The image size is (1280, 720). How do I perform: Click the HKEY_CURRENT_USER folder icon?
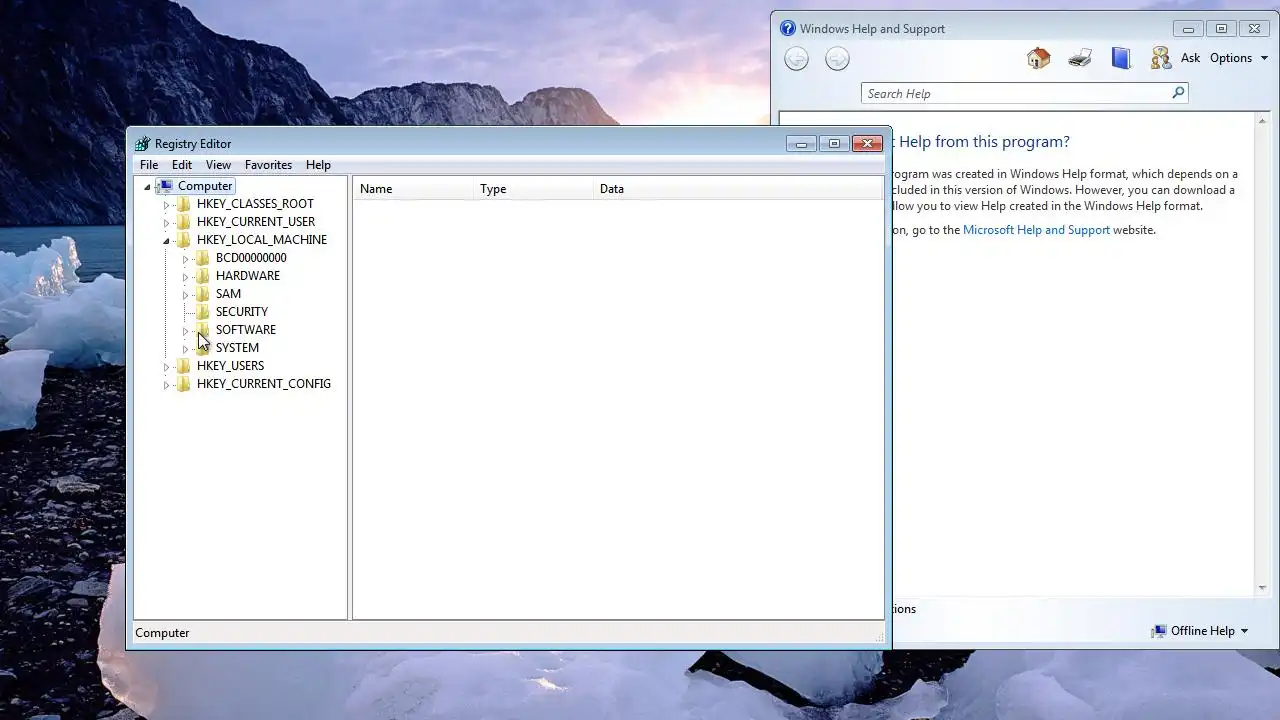point(183,222)
